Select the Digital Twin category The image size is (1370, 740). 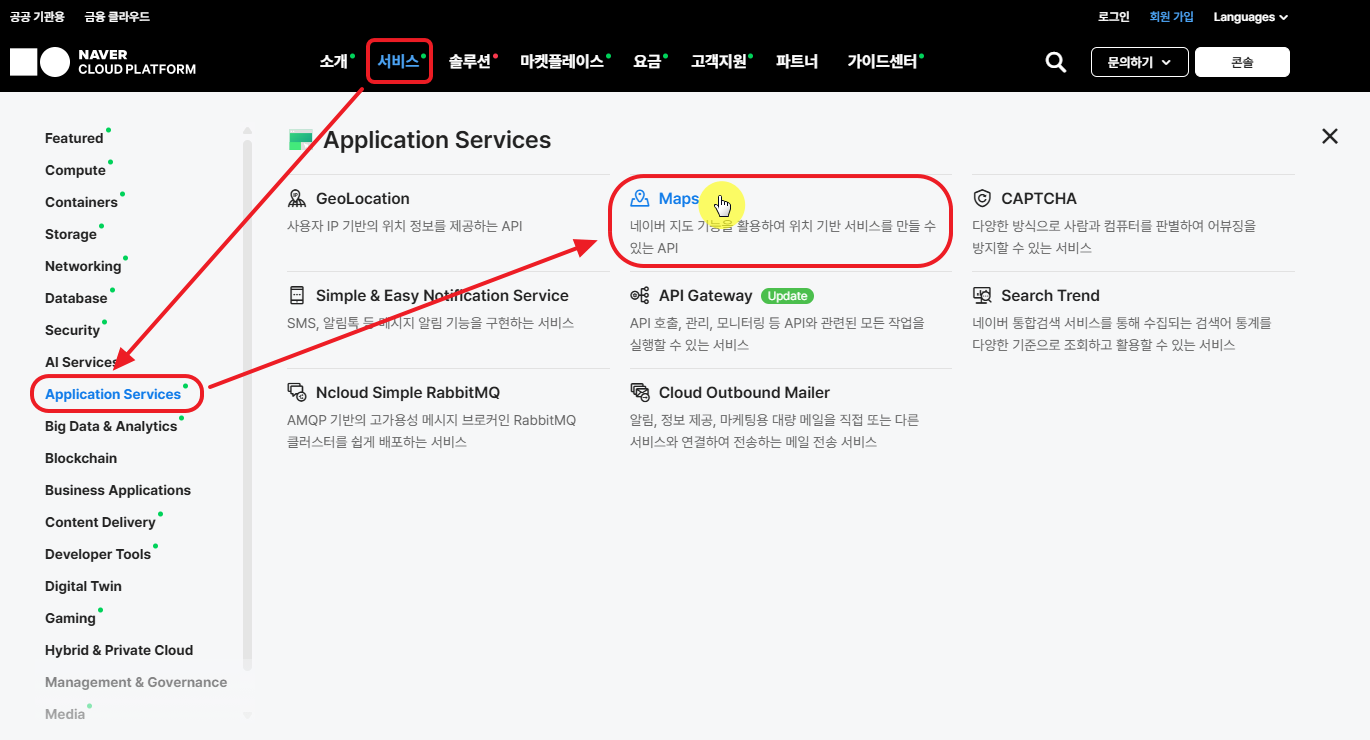point(83,586)
